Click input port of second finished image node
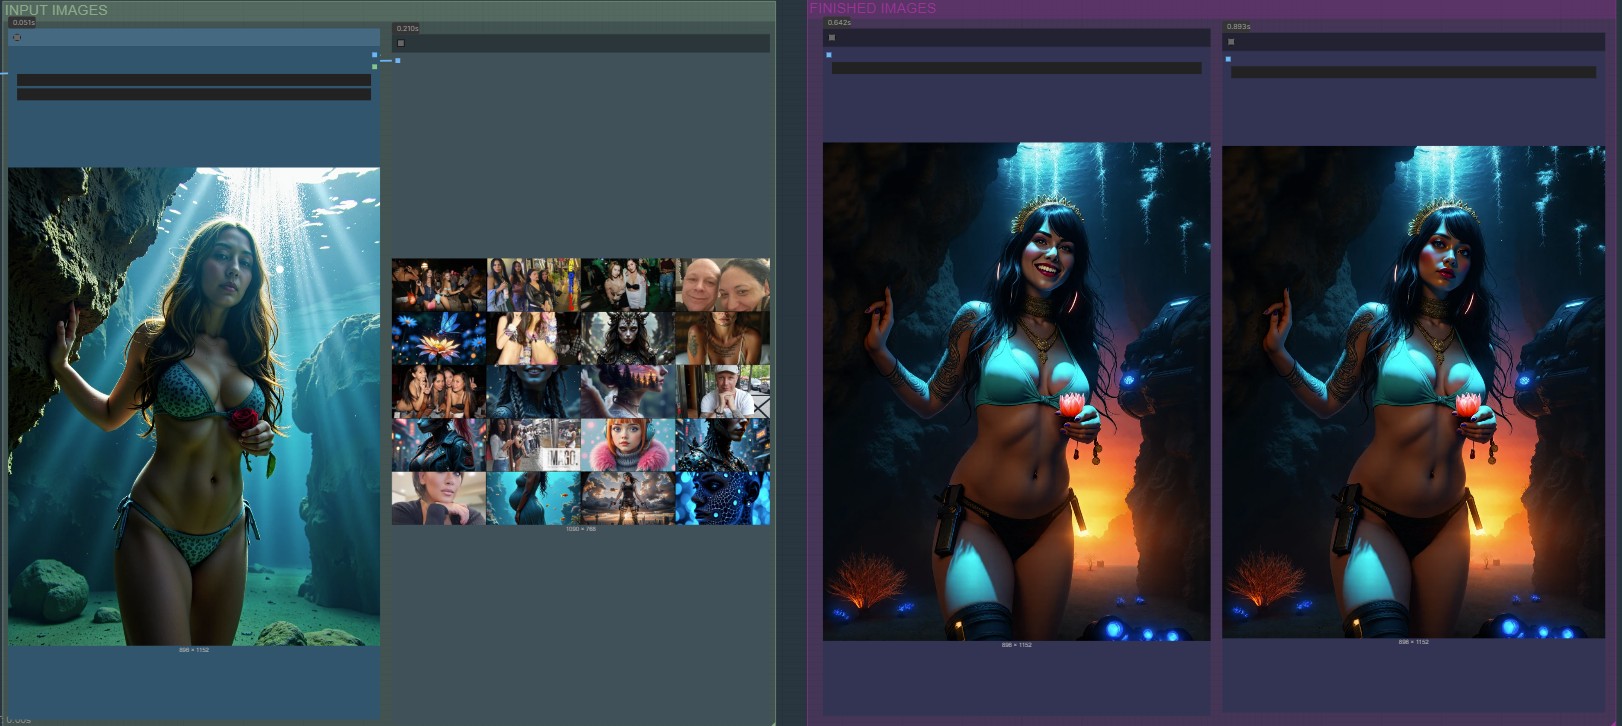 click(1228, 59)
